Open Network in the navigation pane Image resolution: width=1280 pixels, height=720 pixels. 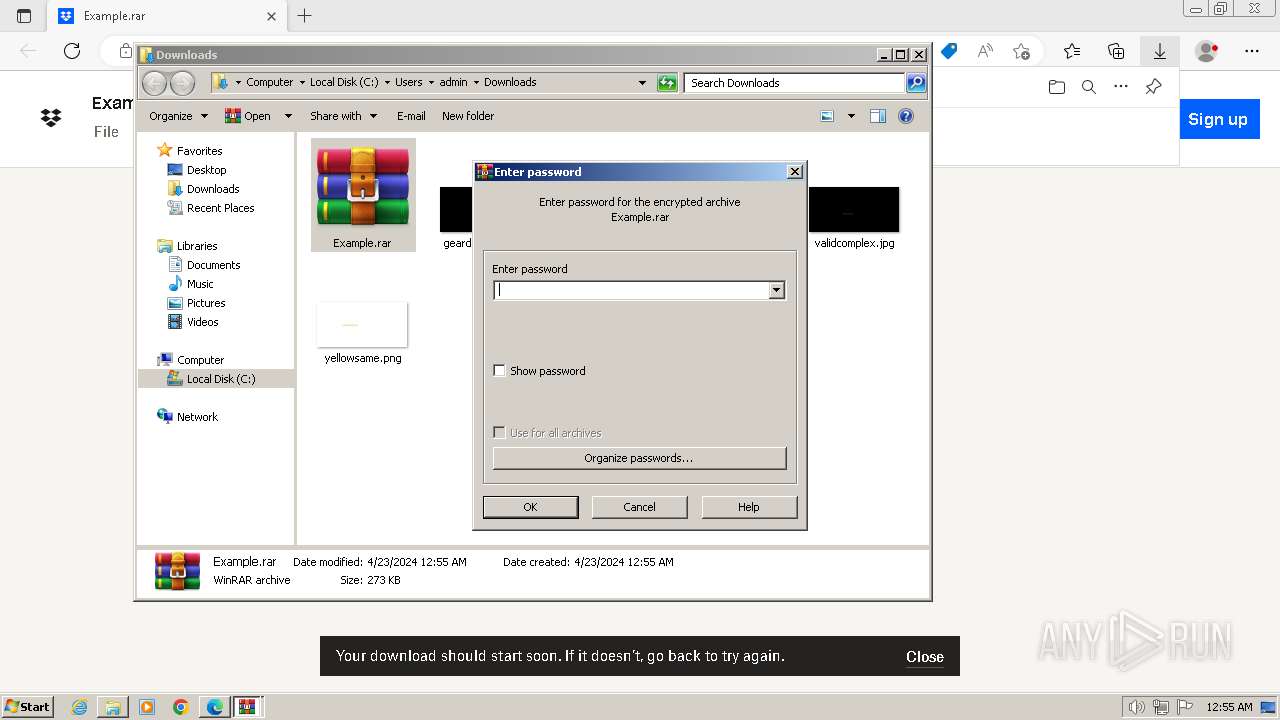pos(197,417)
